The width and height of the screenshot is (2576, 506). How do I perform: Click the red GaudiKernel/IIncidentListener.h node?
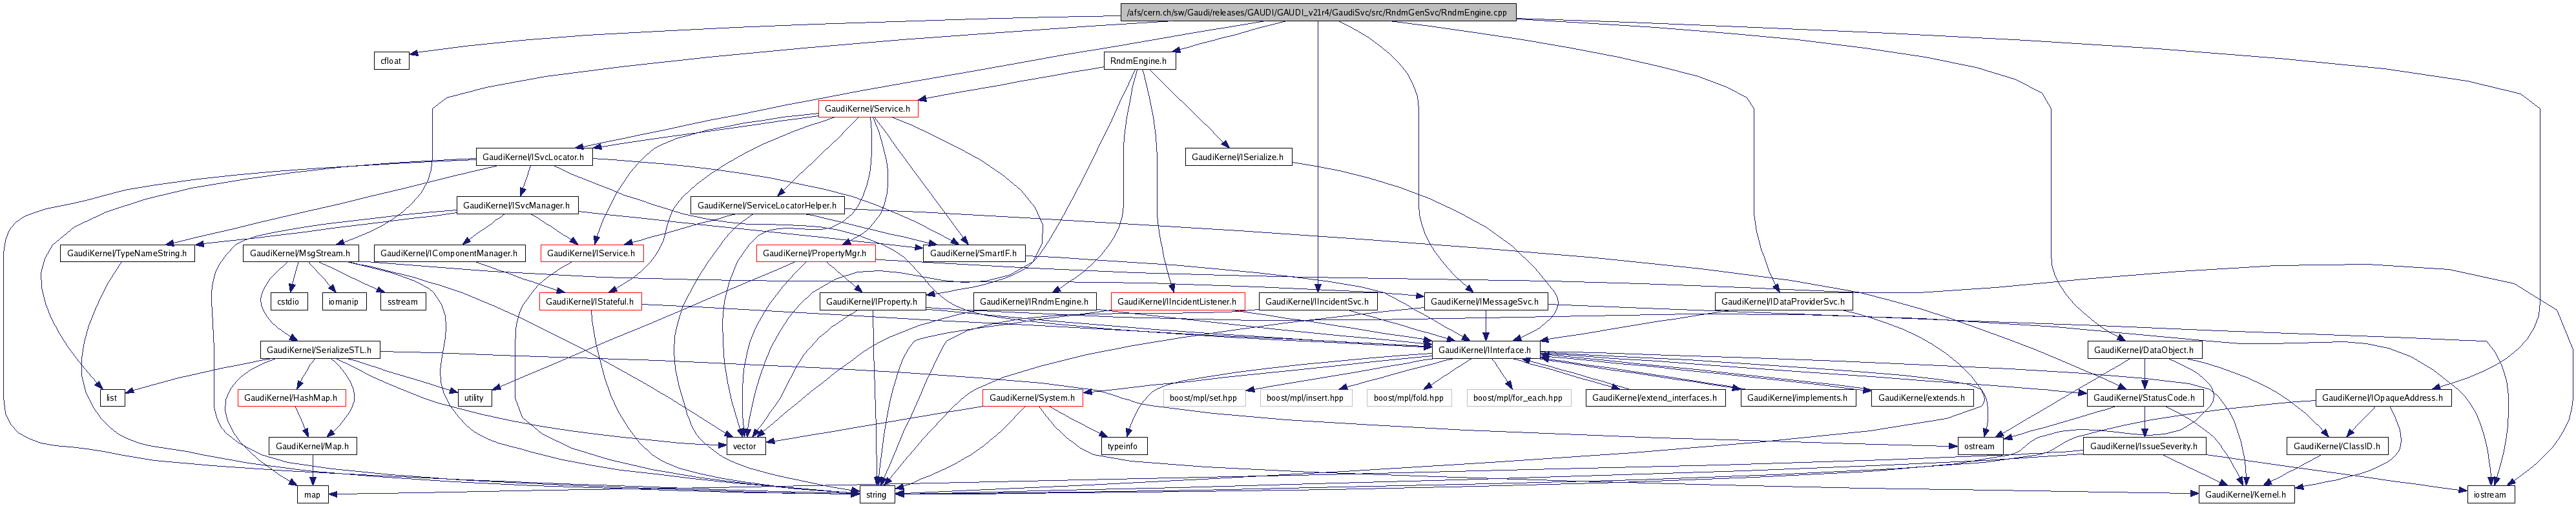click(1176, 302)
